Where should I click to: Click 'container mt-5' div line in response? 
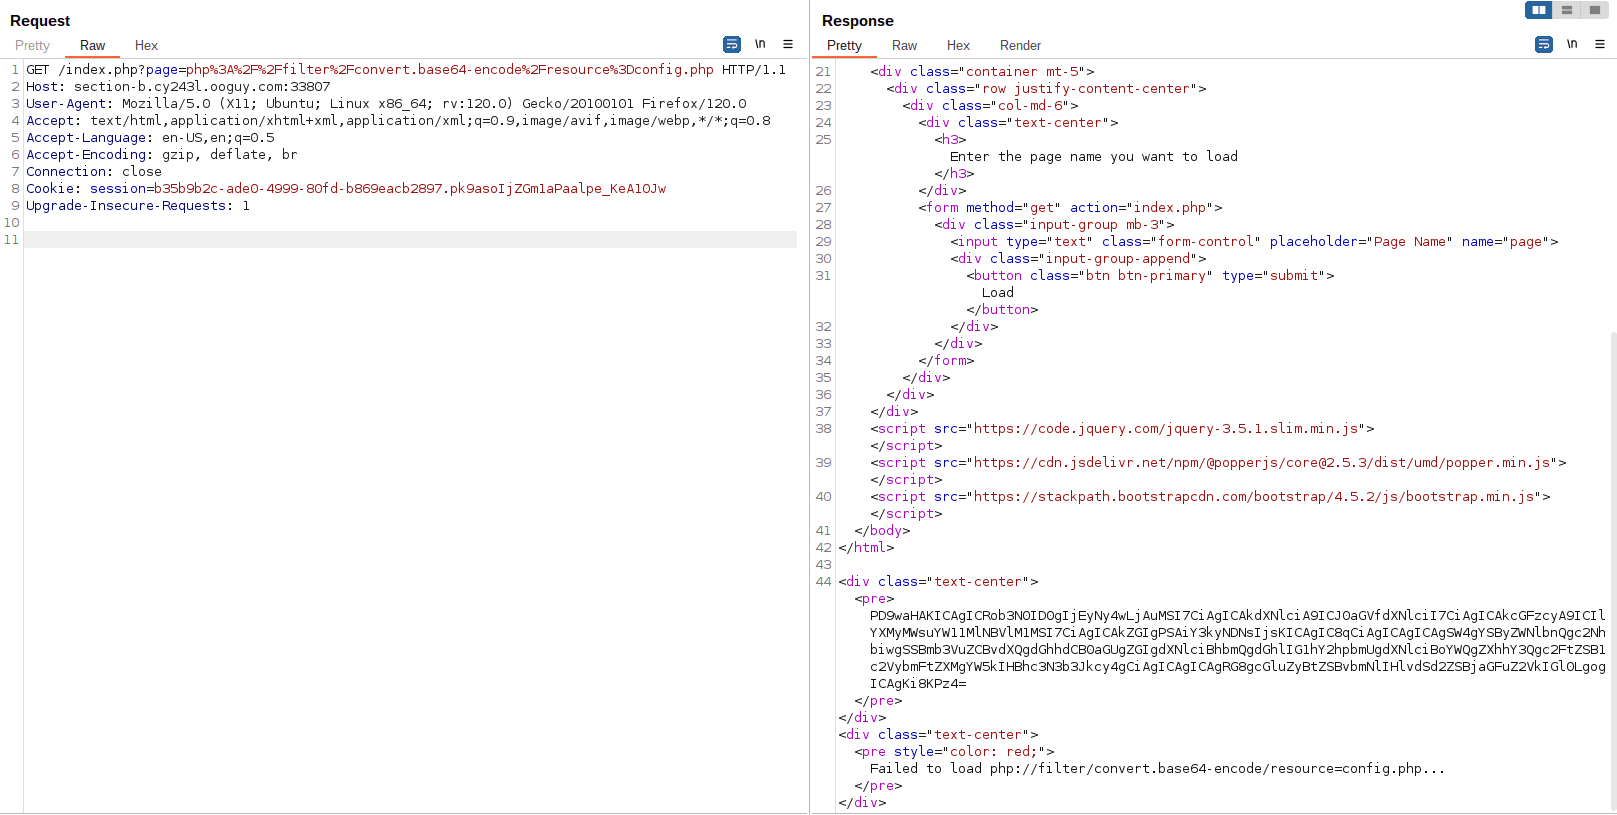pyautogui.click(x=982, y=72)
